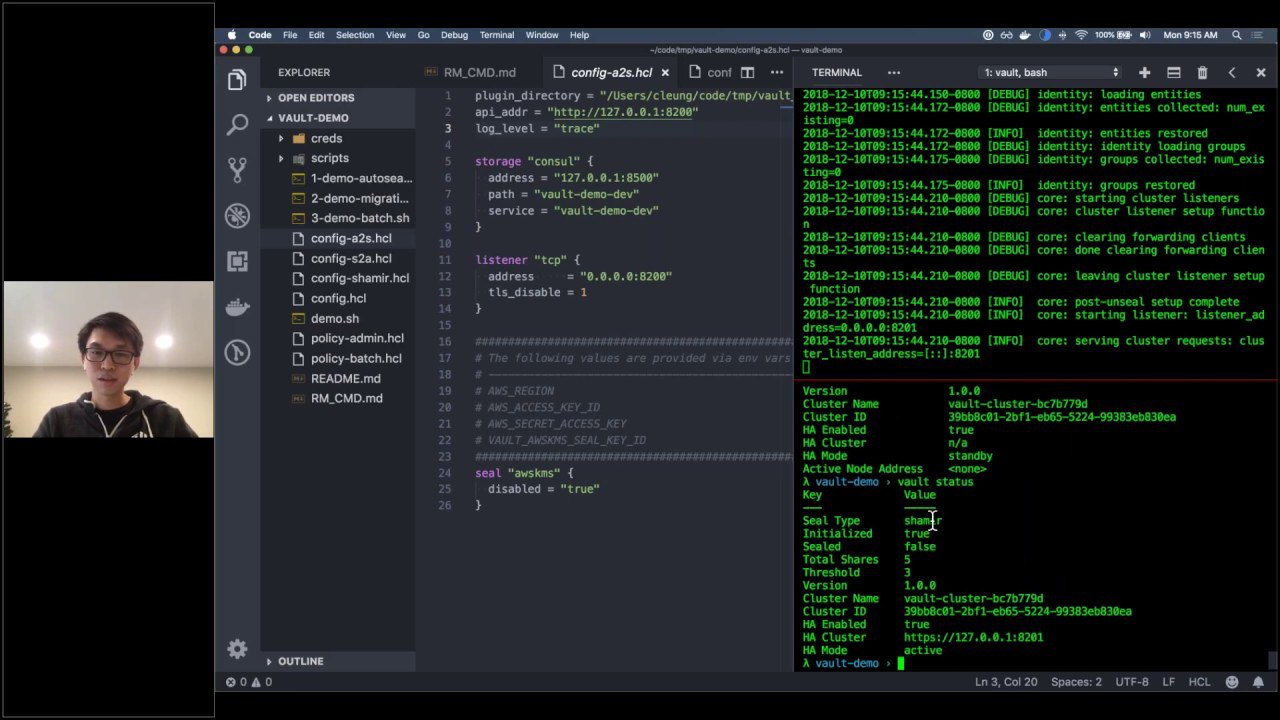Open the Source Control view
This screenshot has height=720, width=1280.
click(x=237, y=169)
